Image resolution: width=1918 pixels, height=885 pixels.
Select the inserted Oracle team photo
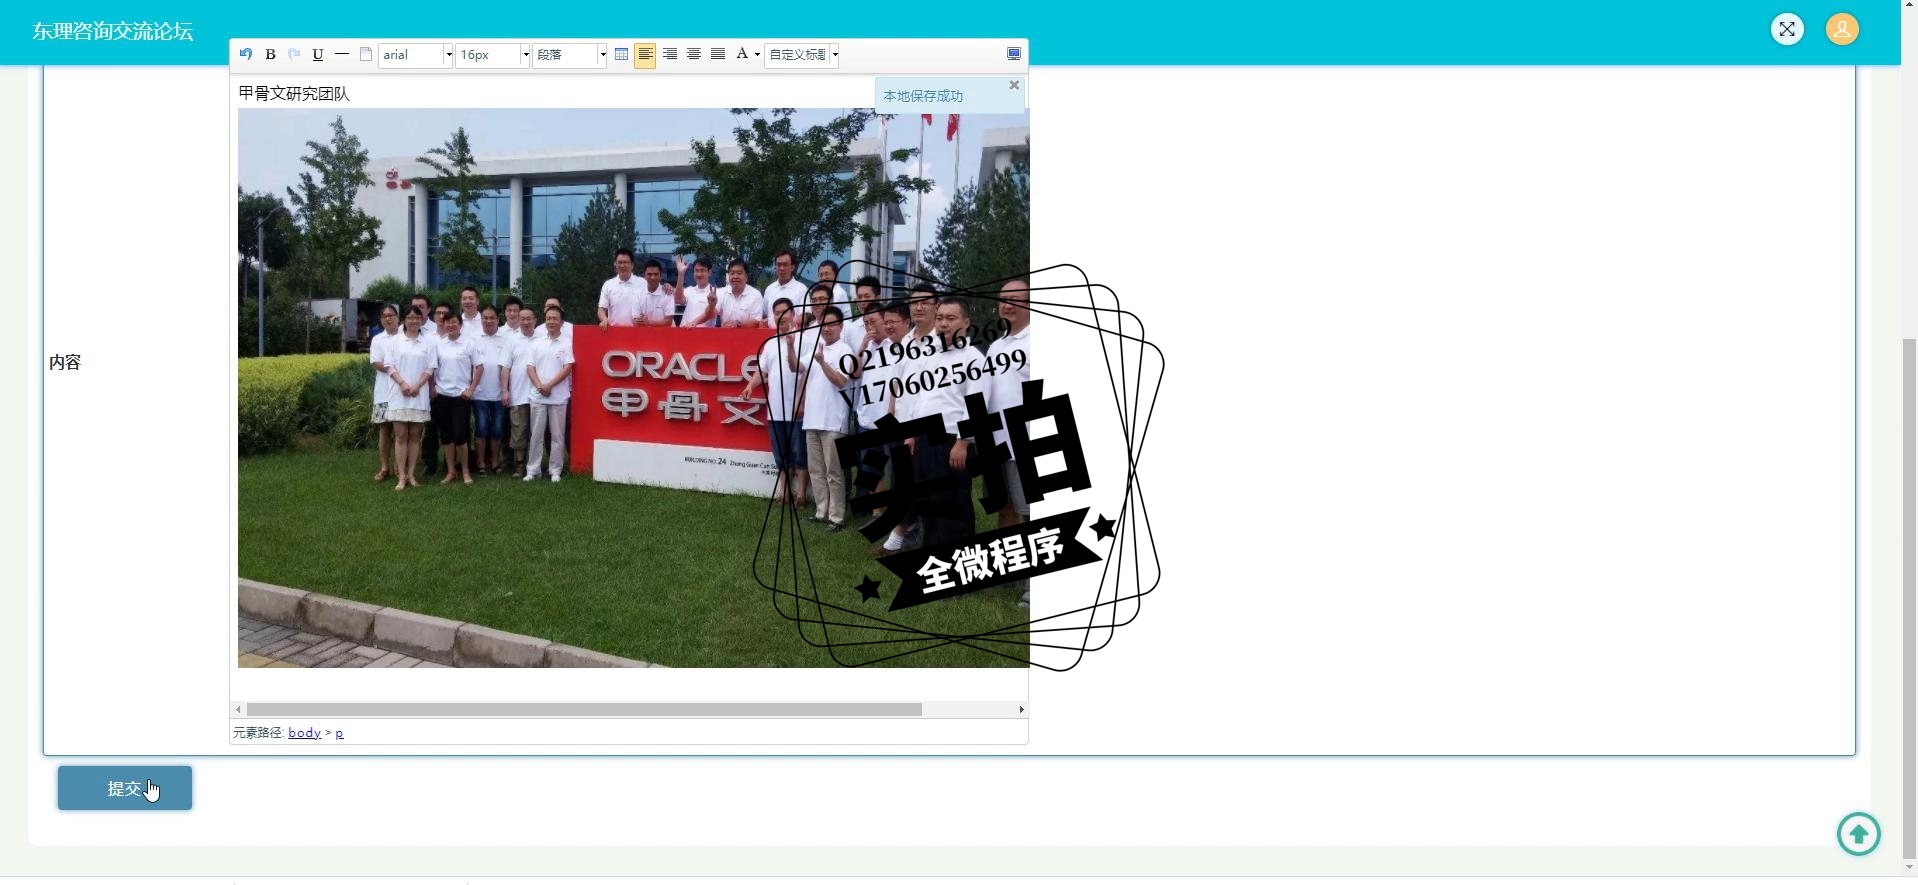pyautogui.click(x=633, y=388)
